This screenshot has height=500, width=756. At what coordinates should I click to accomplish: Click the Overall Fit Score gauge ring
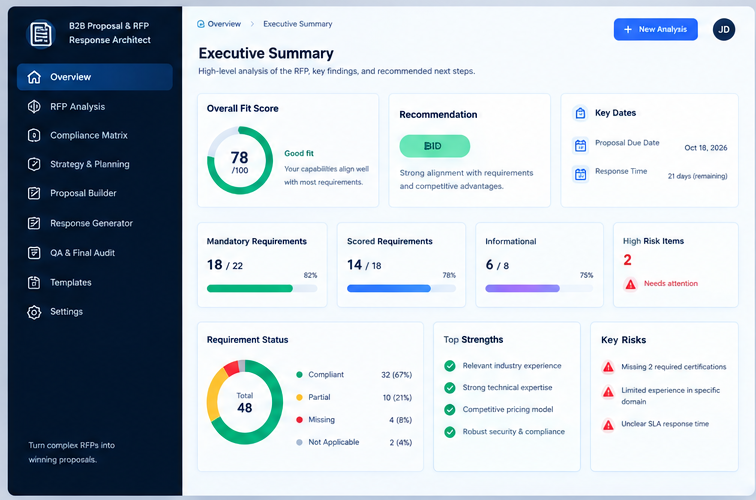pyautogui.click(x=240, y=161)
